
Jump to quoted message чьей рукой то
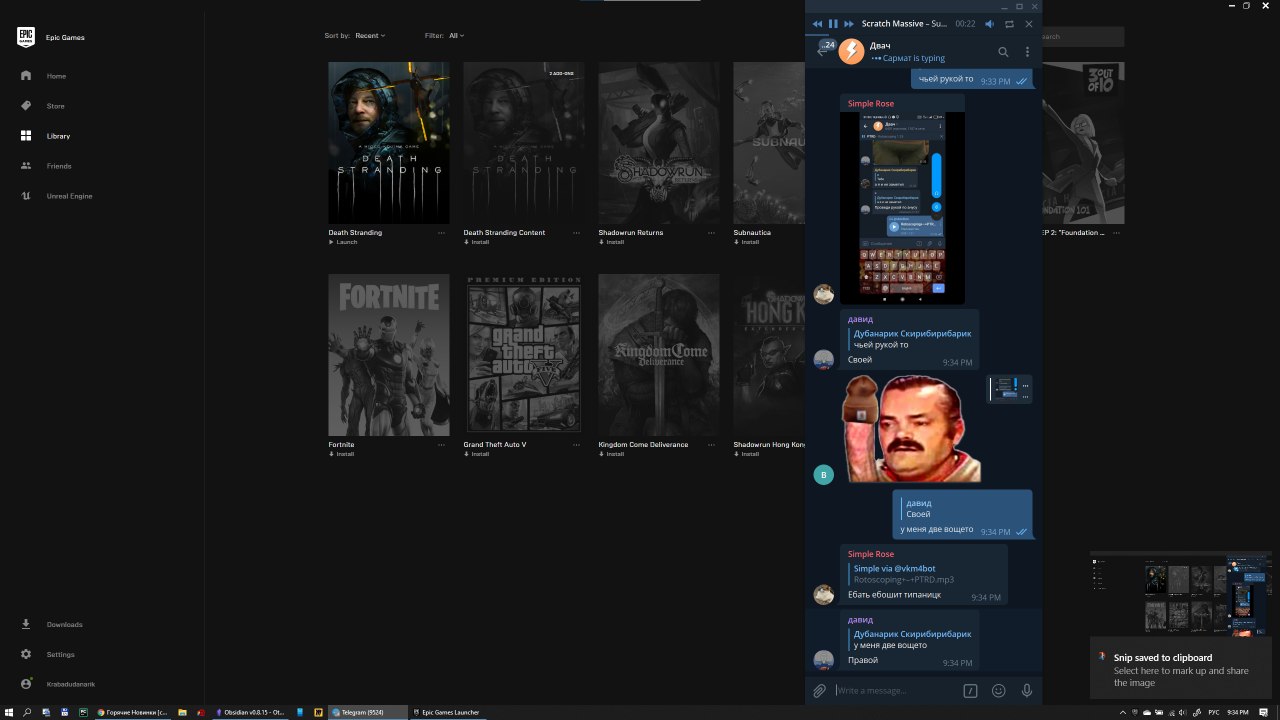[910, 339]
